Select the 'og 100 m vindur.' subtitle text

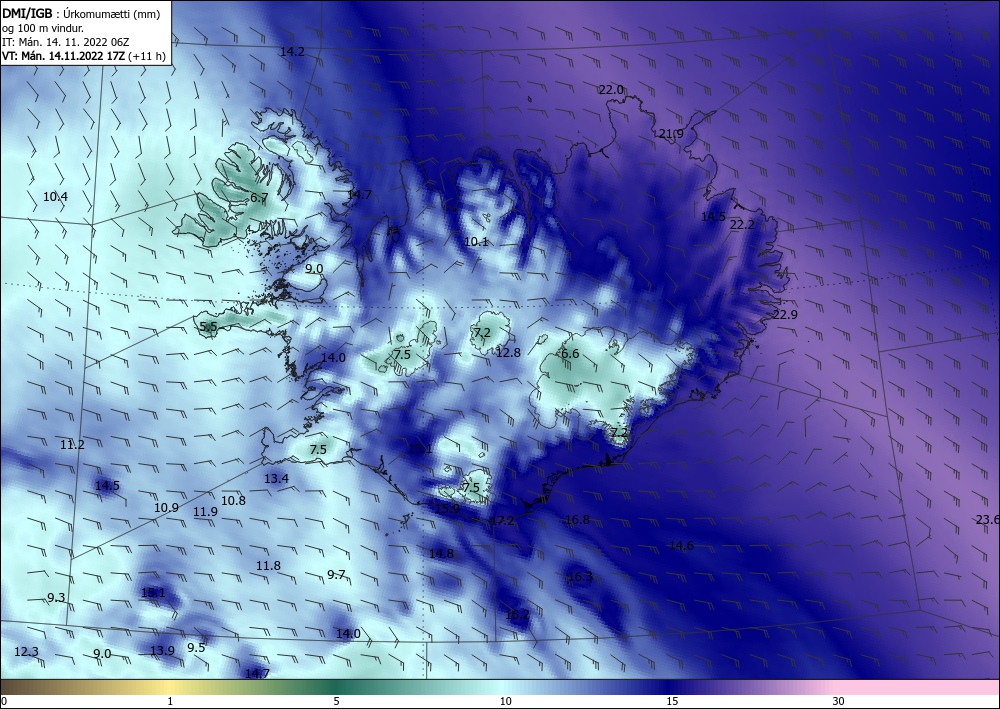coord(43,28)
